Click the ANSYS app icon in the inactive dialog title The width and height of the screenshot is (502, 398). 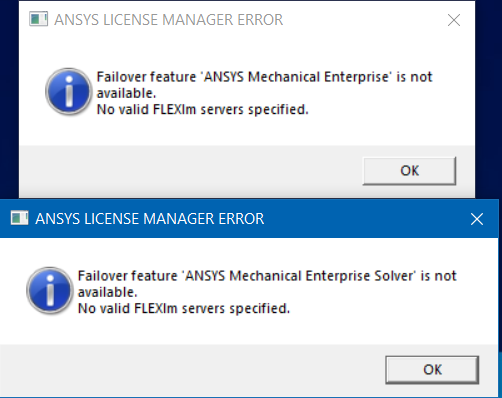(38, 19)
